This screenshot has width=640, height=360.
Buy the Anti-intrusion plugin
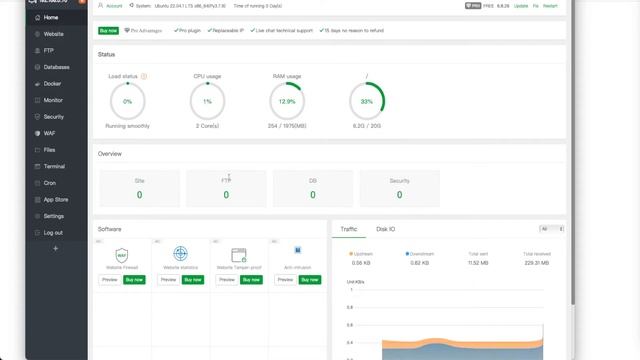click(310, 280)
